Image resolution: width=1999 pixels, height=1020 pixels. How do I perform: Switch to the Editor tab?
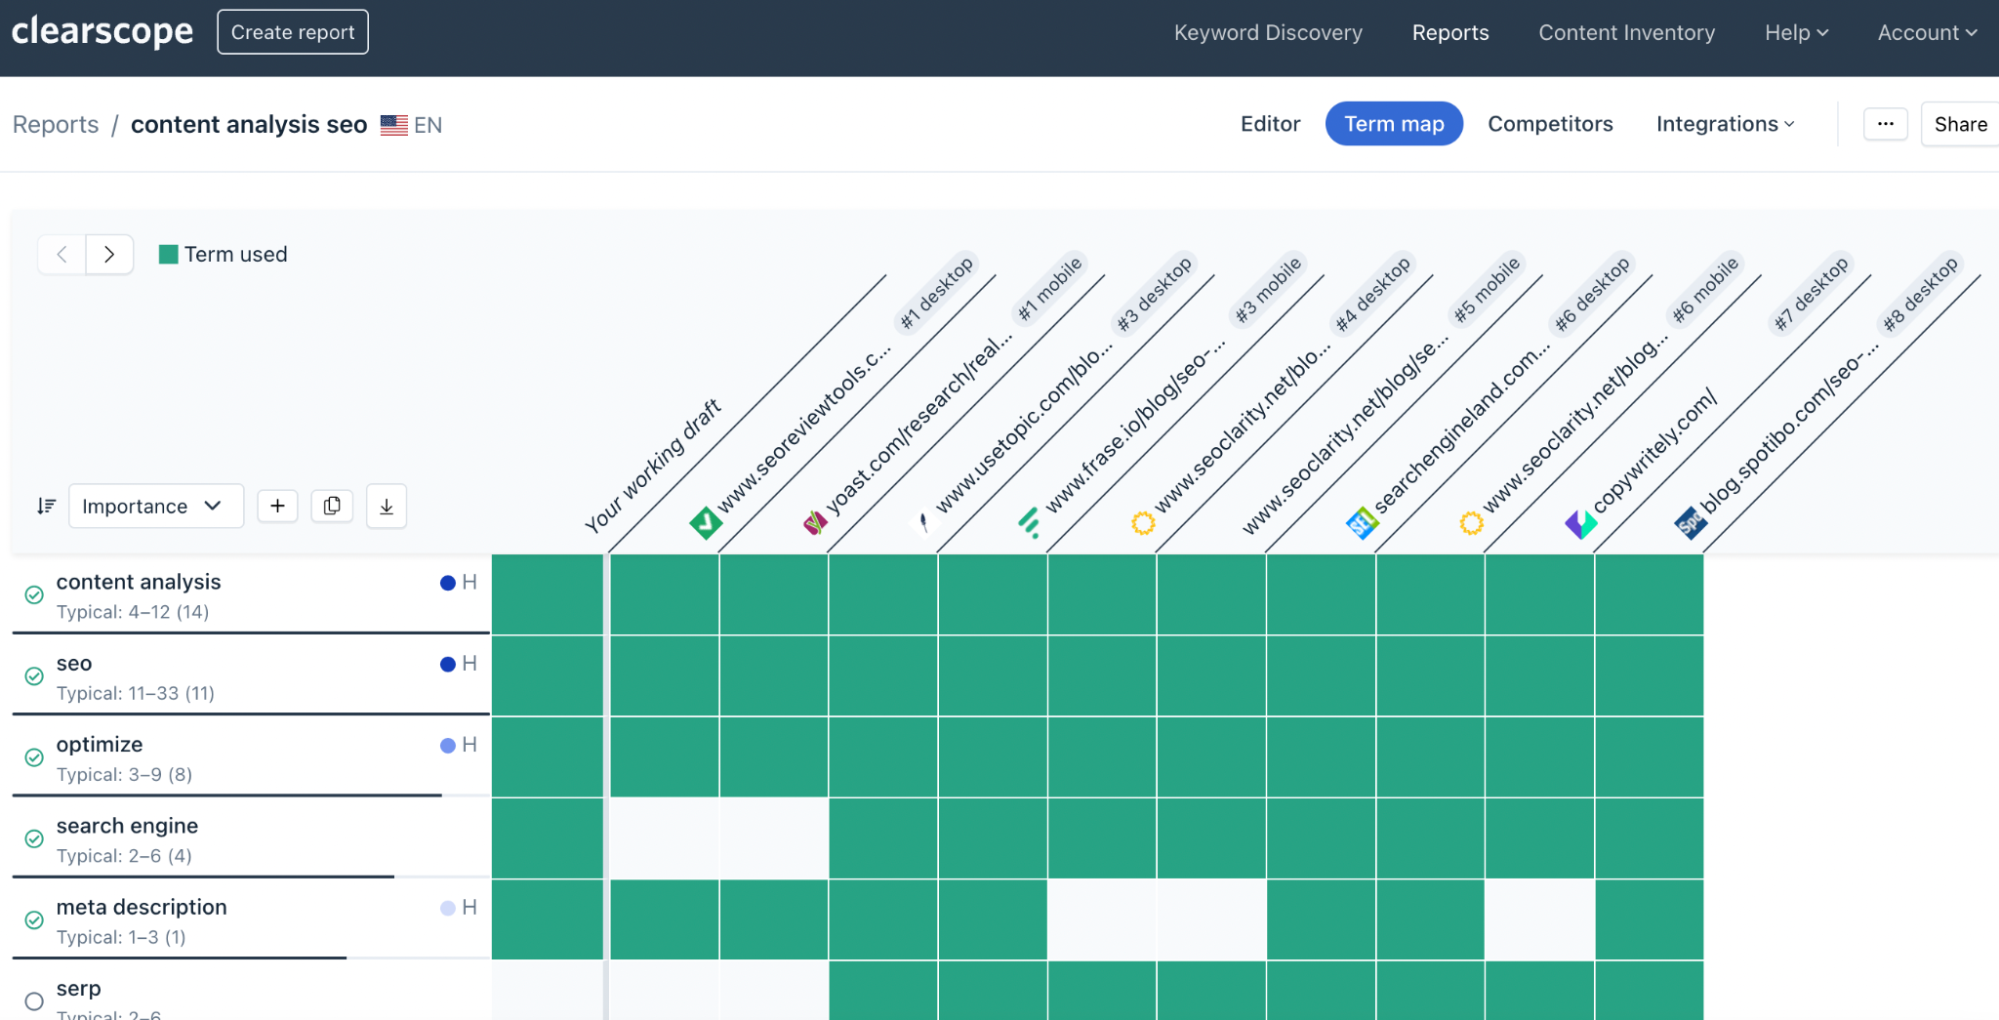1269,123
